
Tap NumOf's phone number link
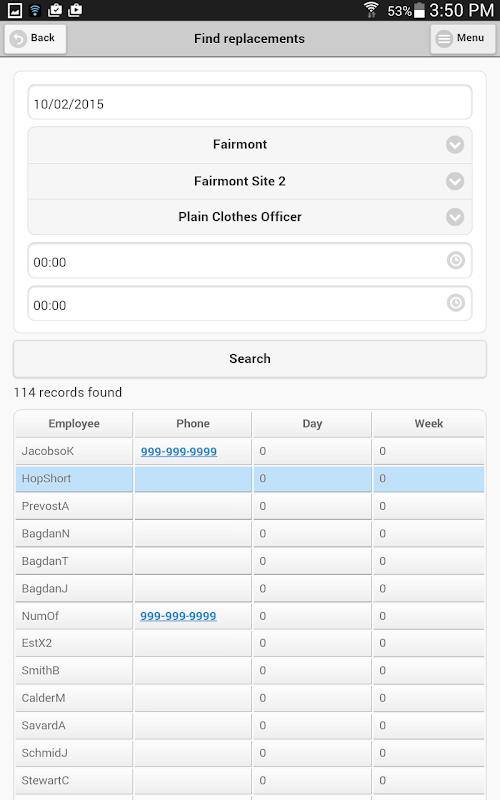[x=178, y=616]
